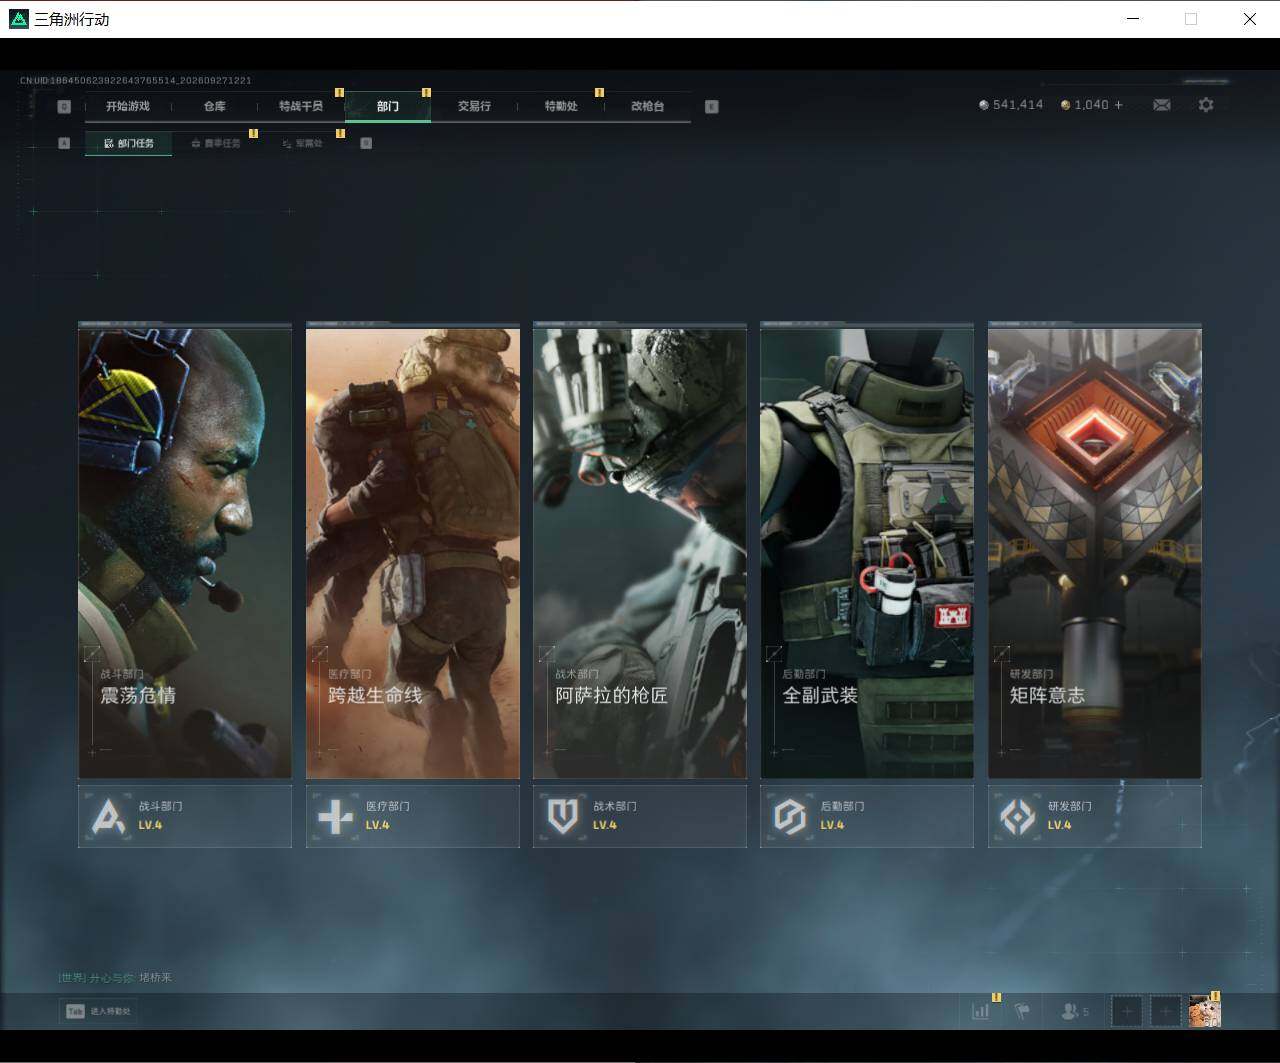Click the D key icon after 军需处
The width and height of the screenshot is (1280, 1063).
pyautogui.click(x=366, y=143)
